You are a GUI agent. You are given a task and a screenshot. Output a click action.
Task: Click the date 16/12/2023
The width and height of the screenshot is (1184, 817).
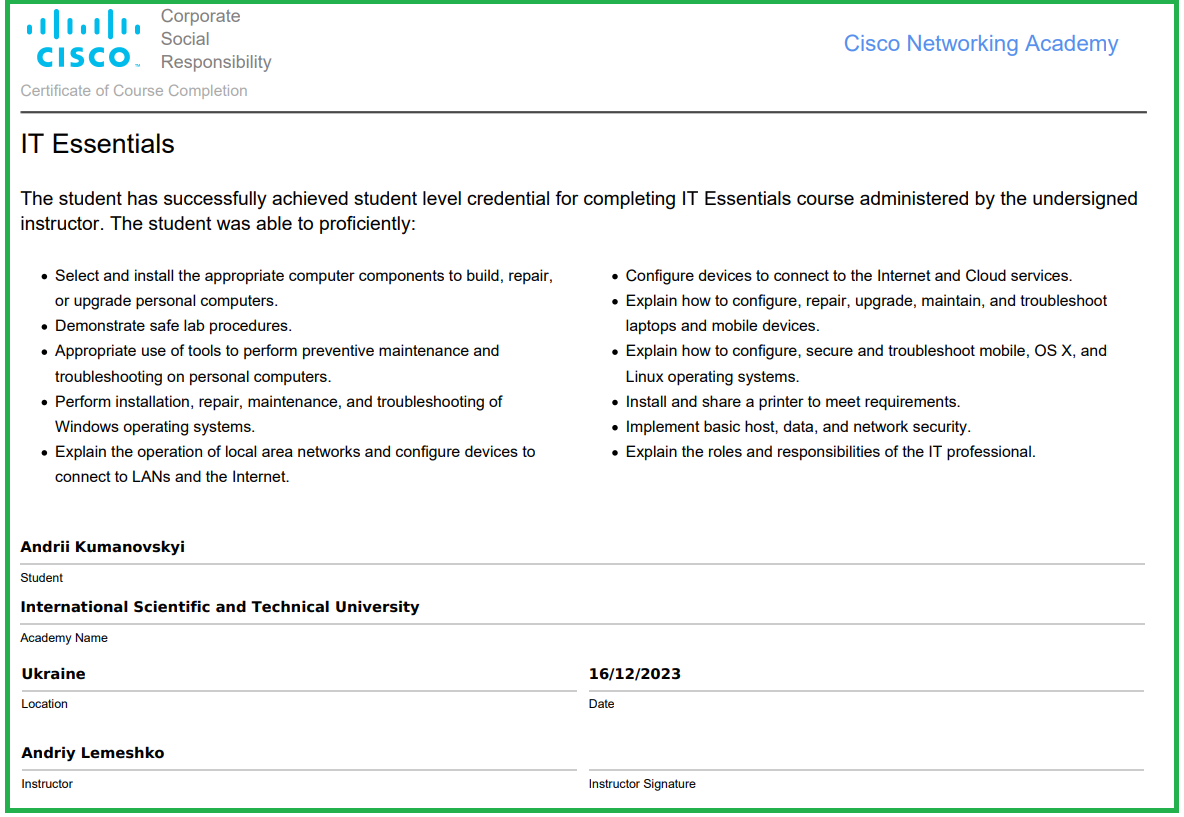[x=634, y=674]
